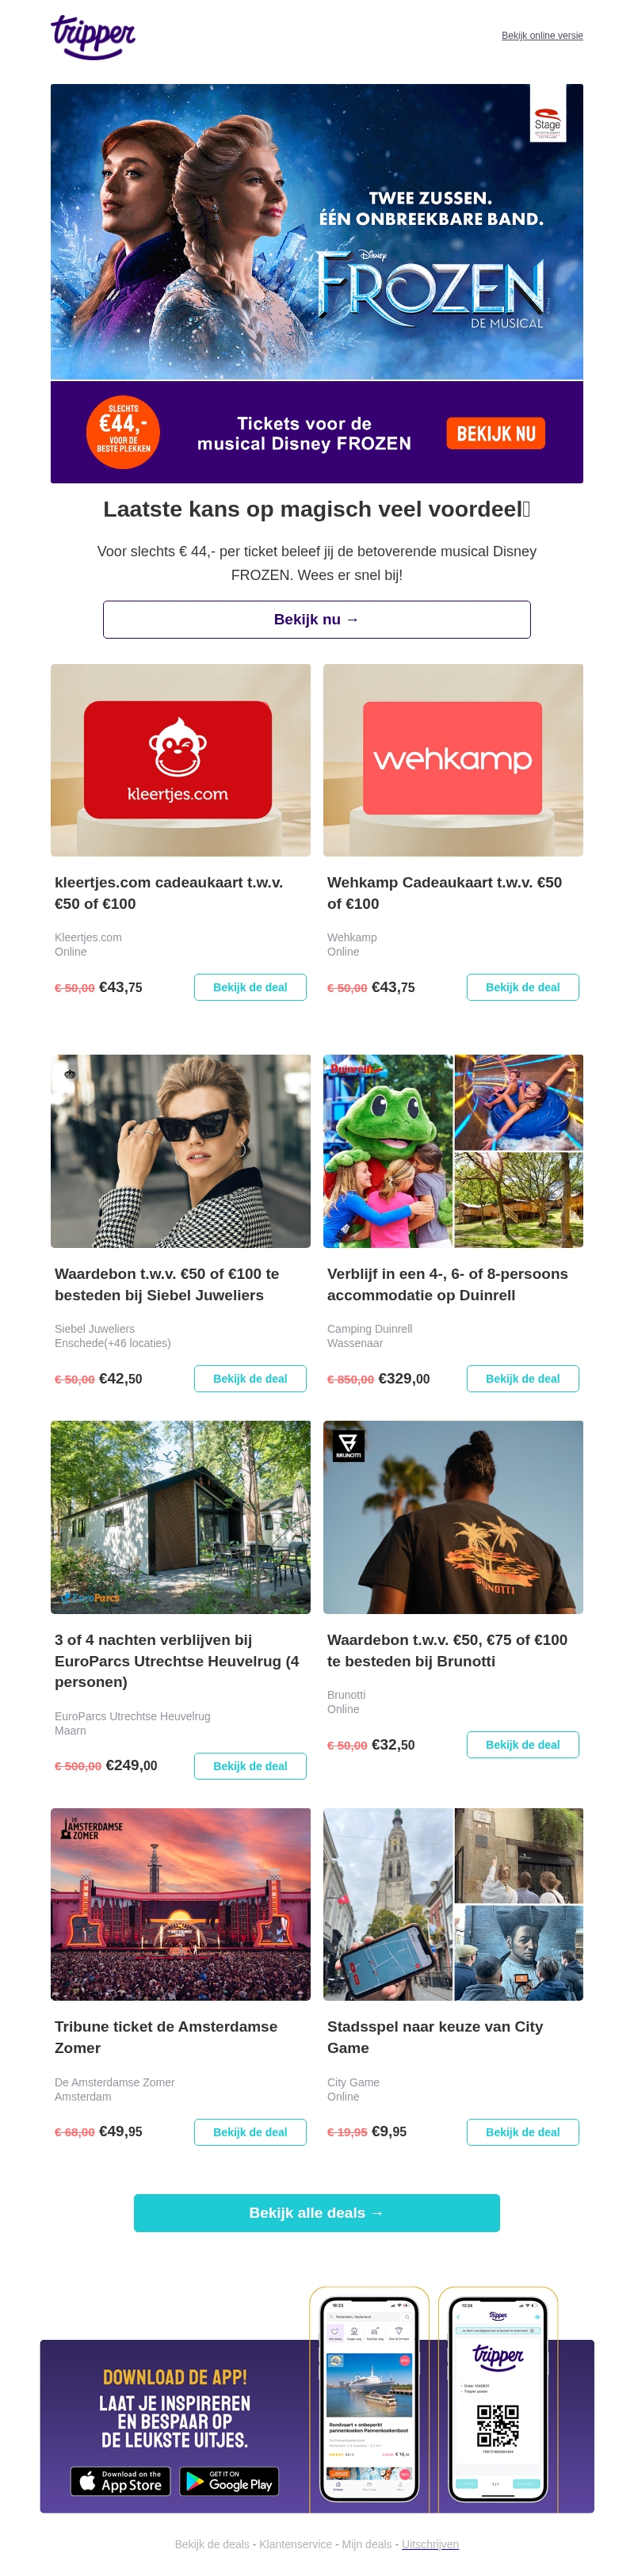View the Duinrell accommodation deal button
This screenshot has width=634, height=2576.
[523, 1378]
